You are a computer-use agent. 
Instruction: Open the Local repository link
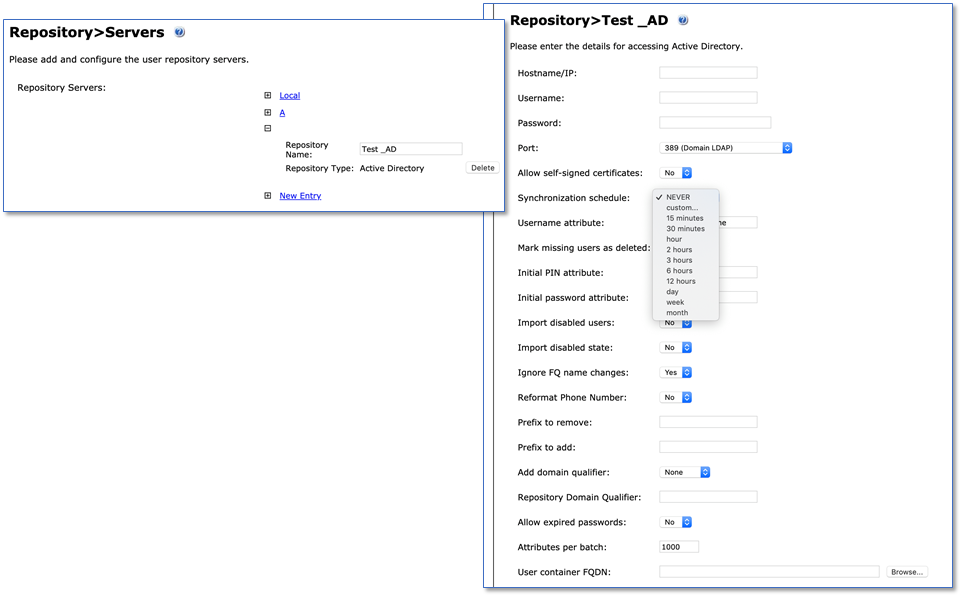click(x=290, y=96)
